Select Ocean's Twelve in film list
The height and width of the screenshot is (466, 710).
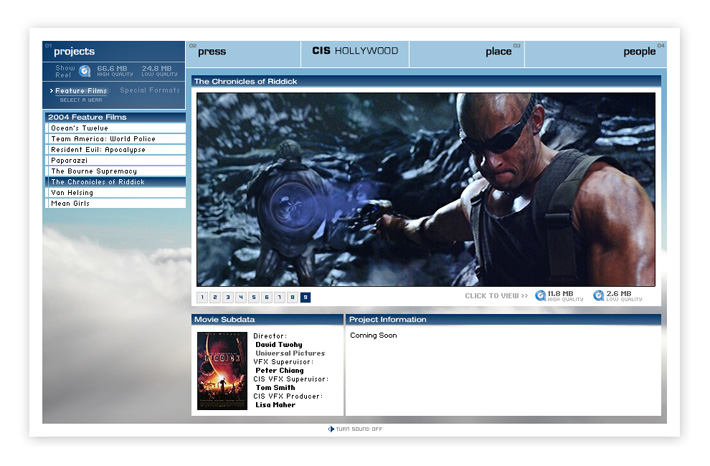pos(115,128)
